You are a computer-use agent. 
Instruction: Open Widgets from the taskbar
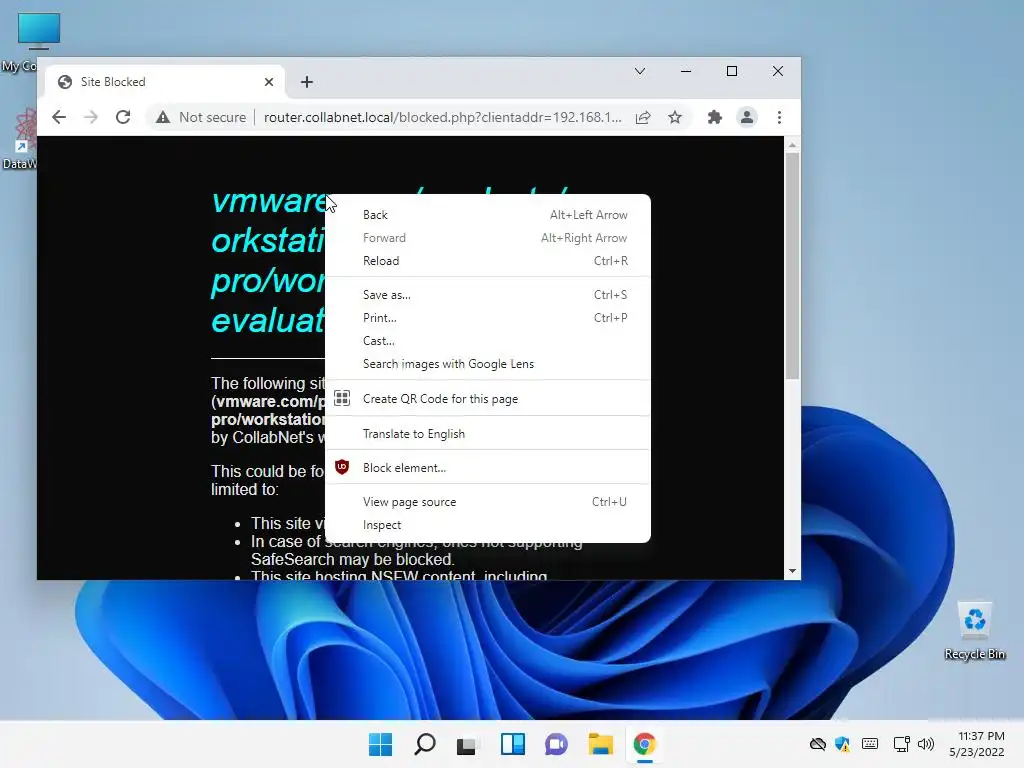pos(513,744)
